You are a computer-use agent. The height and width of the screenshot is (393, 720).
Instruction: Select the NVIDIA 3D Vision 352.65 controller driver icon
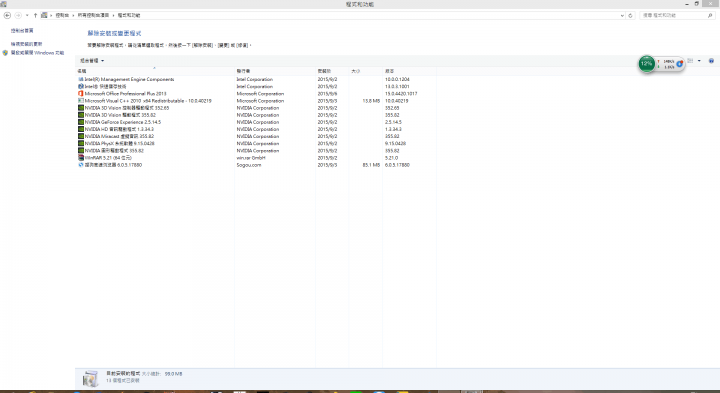(81, 108)
